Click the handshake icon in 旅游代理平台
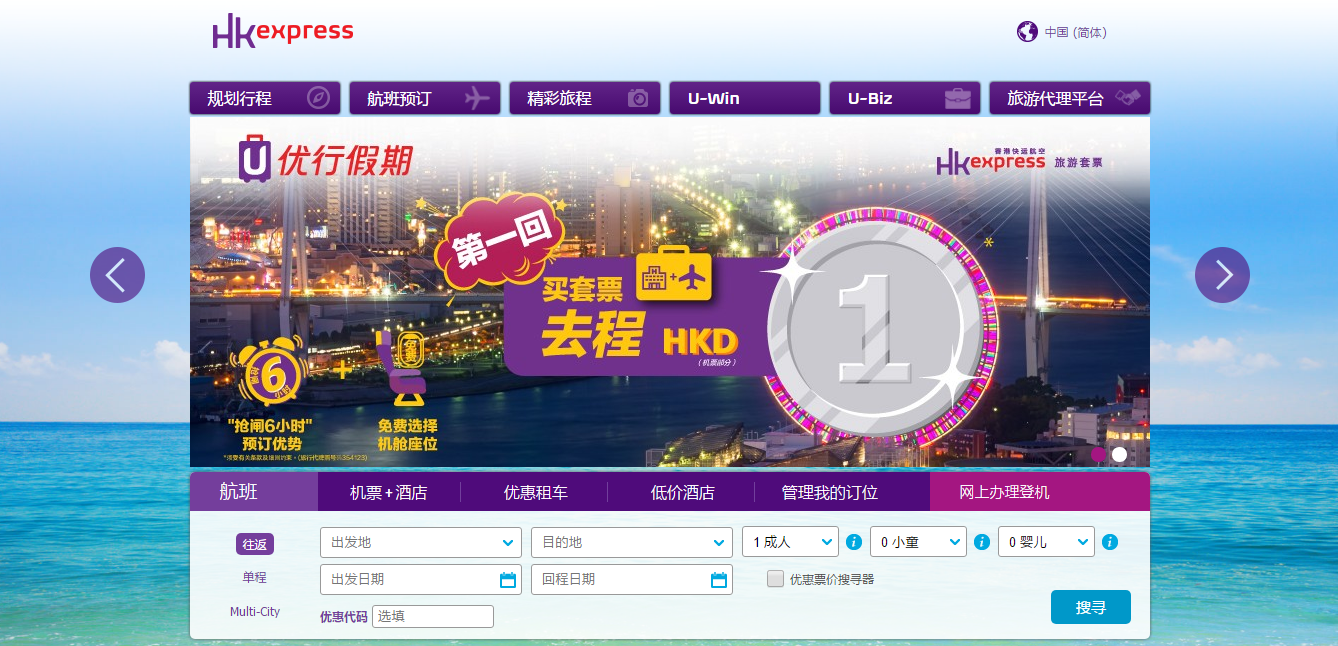The image size is (1338, 646). click(1128, 98)
